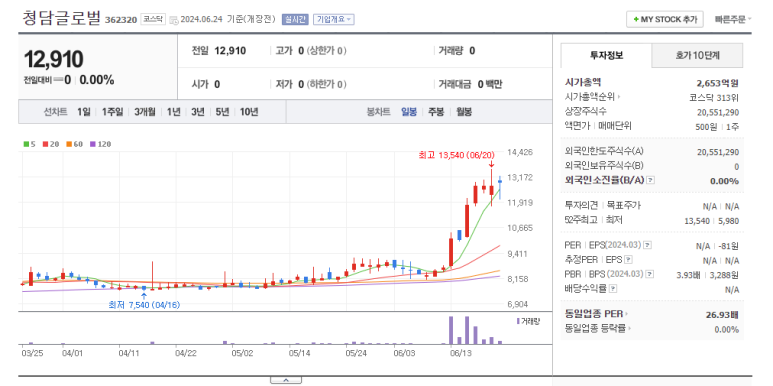The width and height of the screenshot is (773, 386).
Task: Click the purple 120-day moving average swatch
Action: 93,144
